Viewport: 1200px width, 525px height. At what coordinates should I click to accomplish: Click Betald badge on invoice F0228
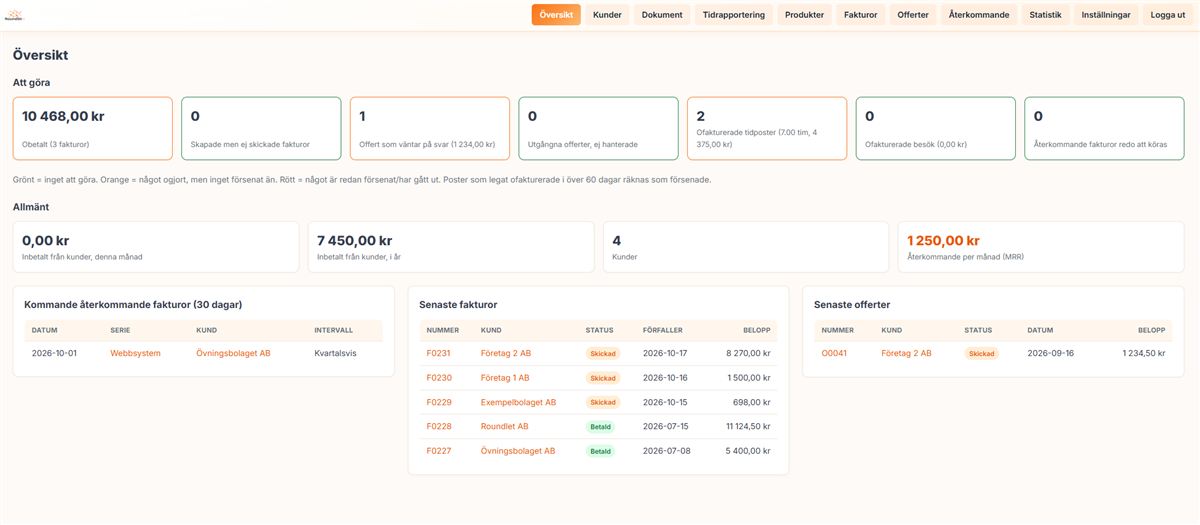pos(600,426)
